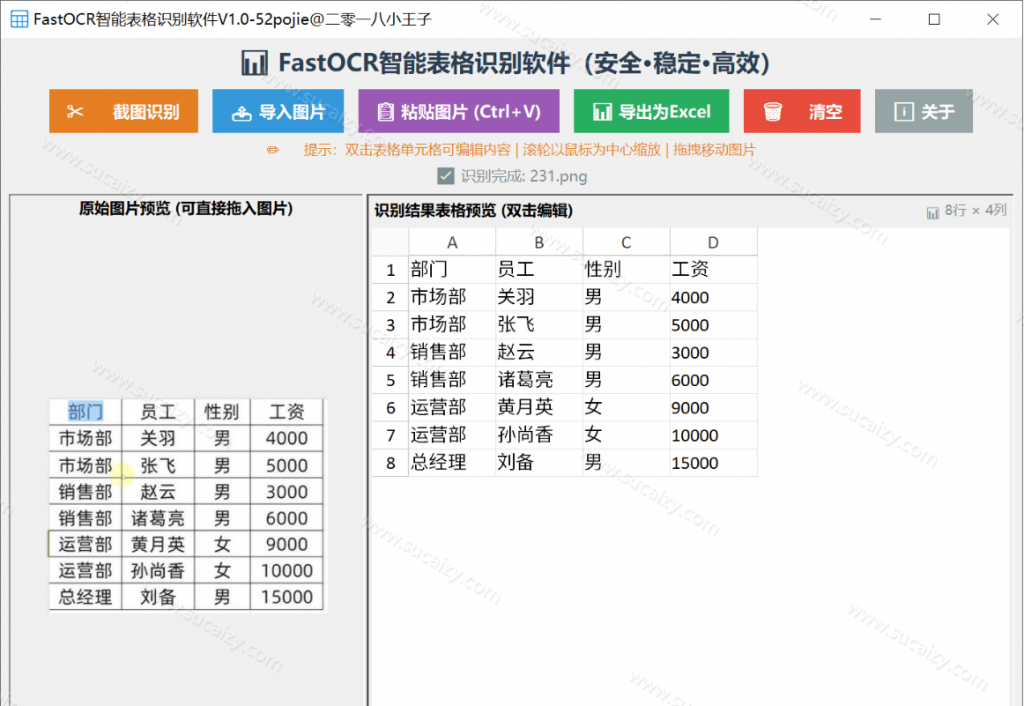The width and height of the screenshot is (1024, 706).
Task: Click the clipboard icon on 粘贴图片 button
Action: click(385, 112)
